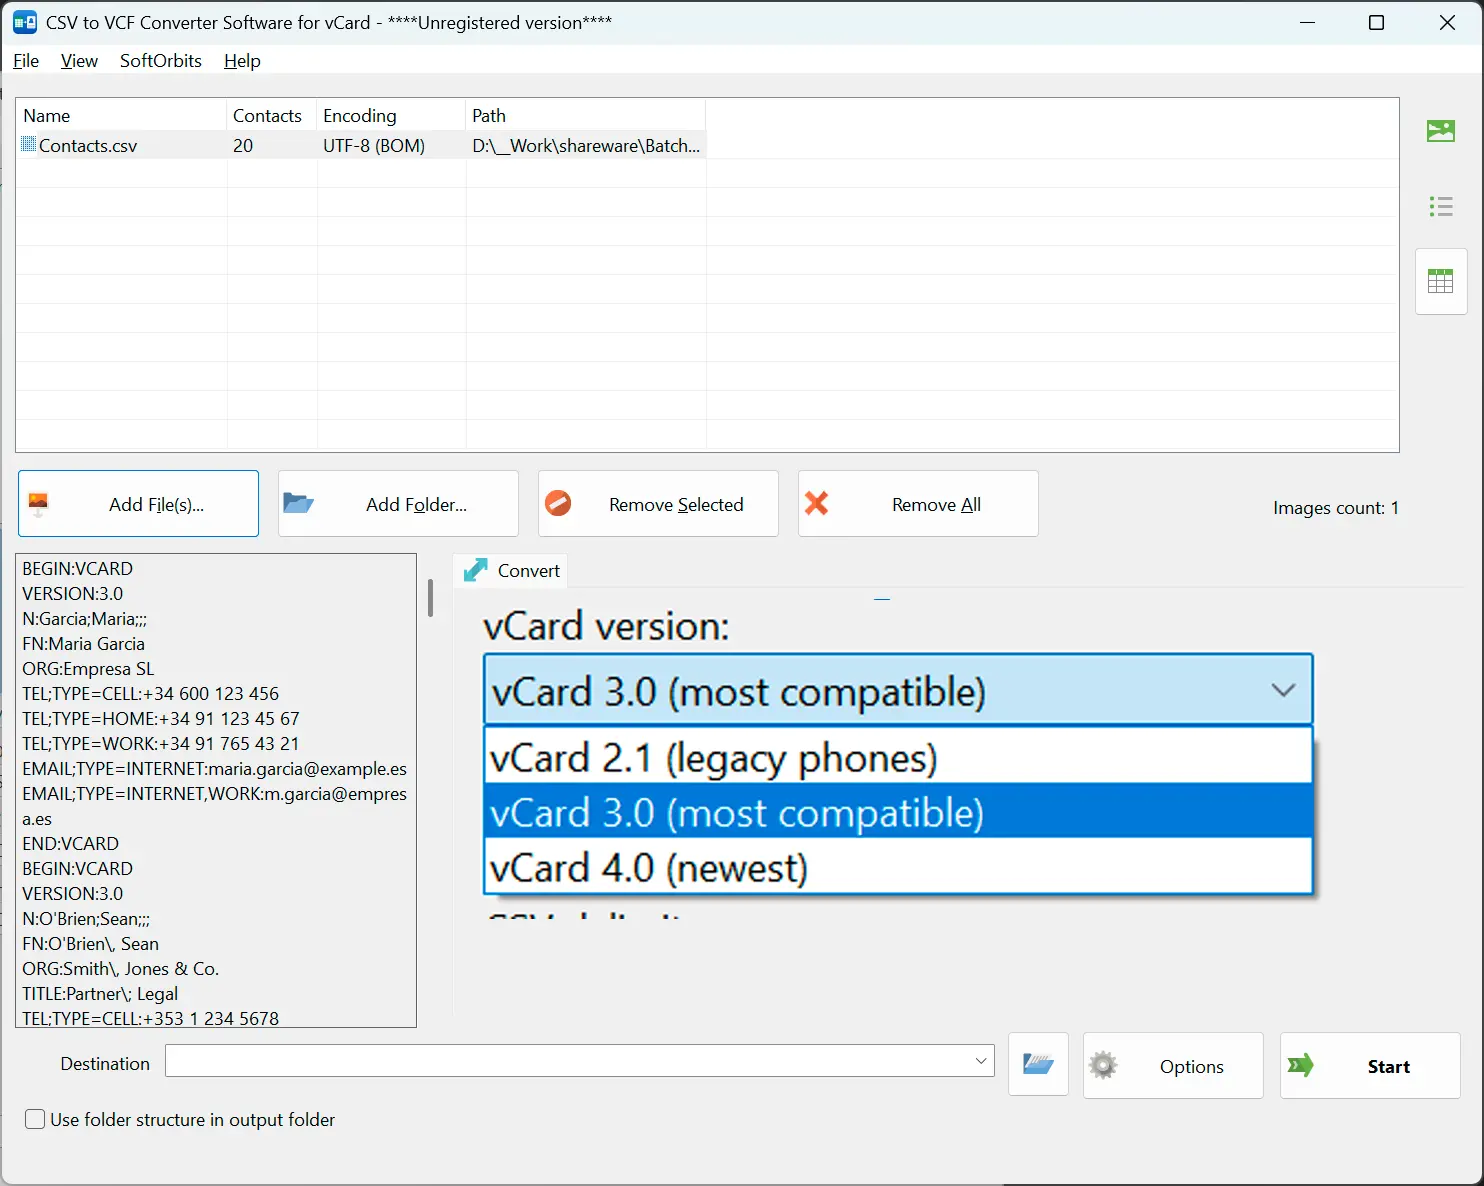Click the TEL;TYPE=HOME:+34 91 123 45 67 line
This screenshot has height=1186, width=1484.
pos(161,719)
